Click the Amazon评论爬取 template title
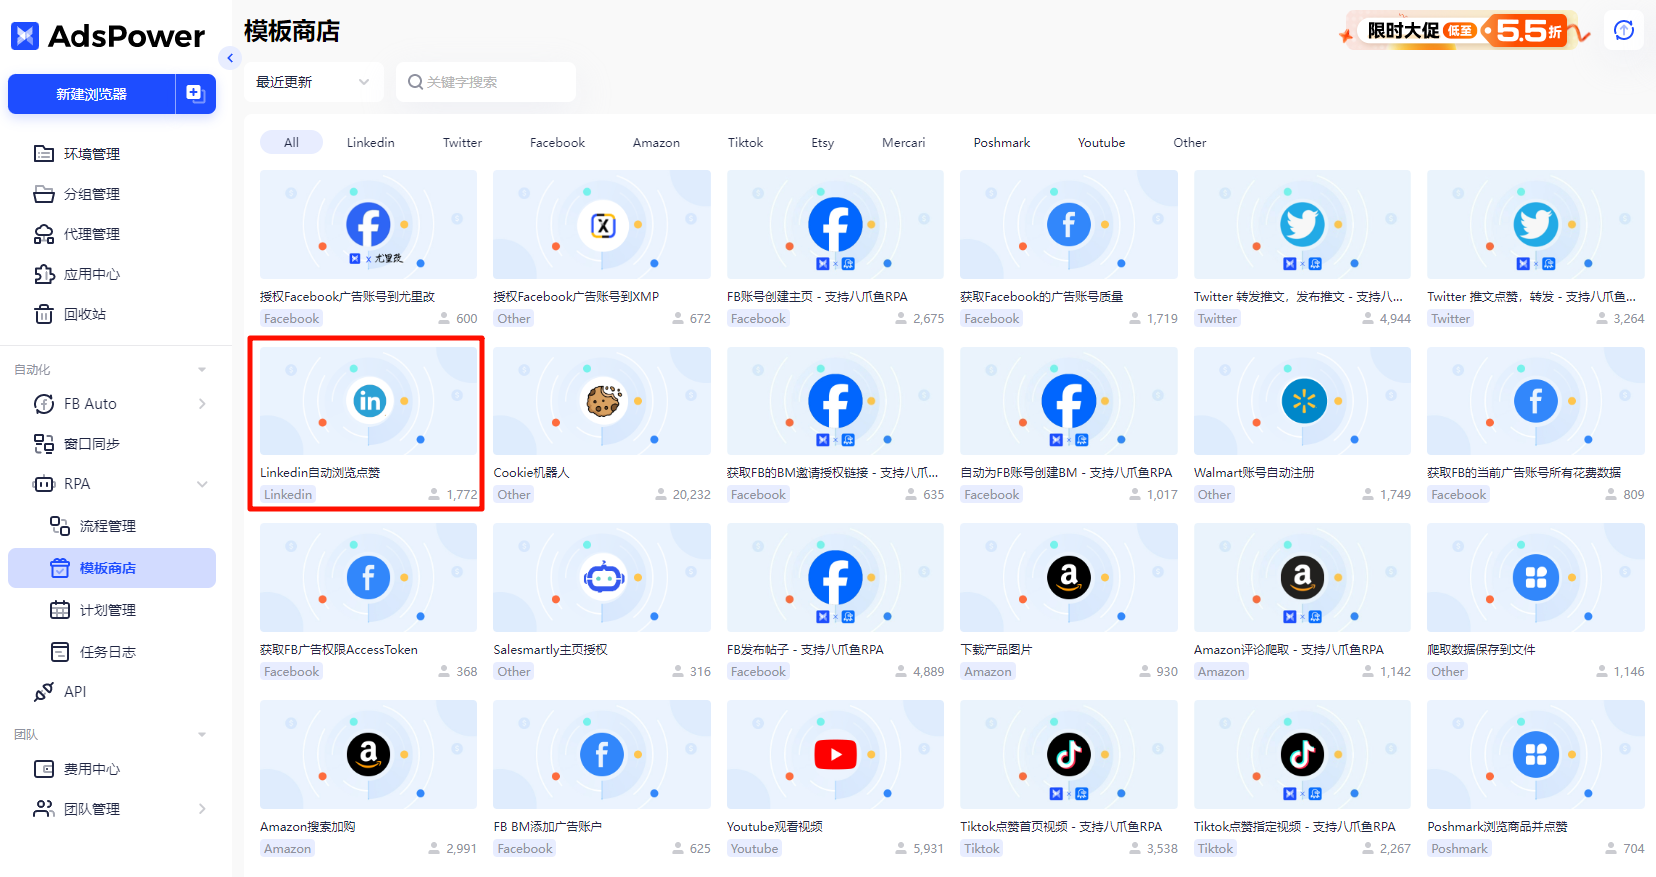Screen dimensions: 1656x877 coord(1289,650)
